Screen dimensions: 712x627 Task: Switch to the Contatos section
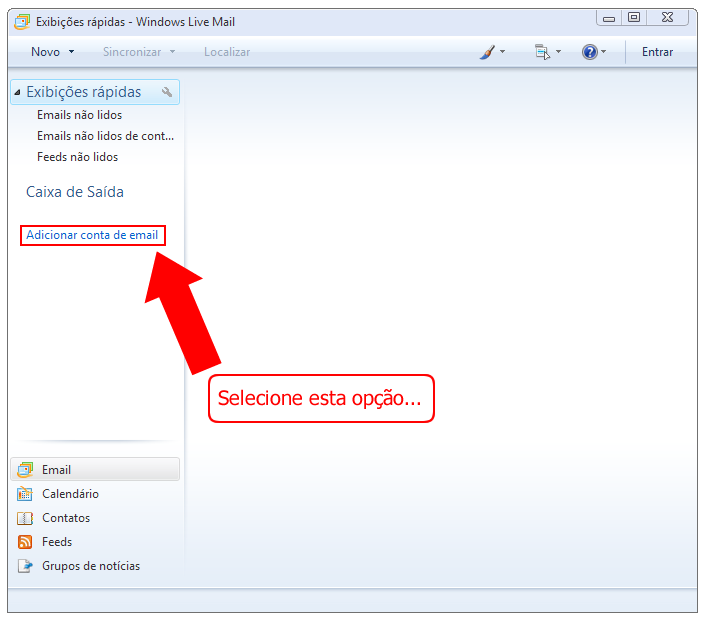(66, 518)
